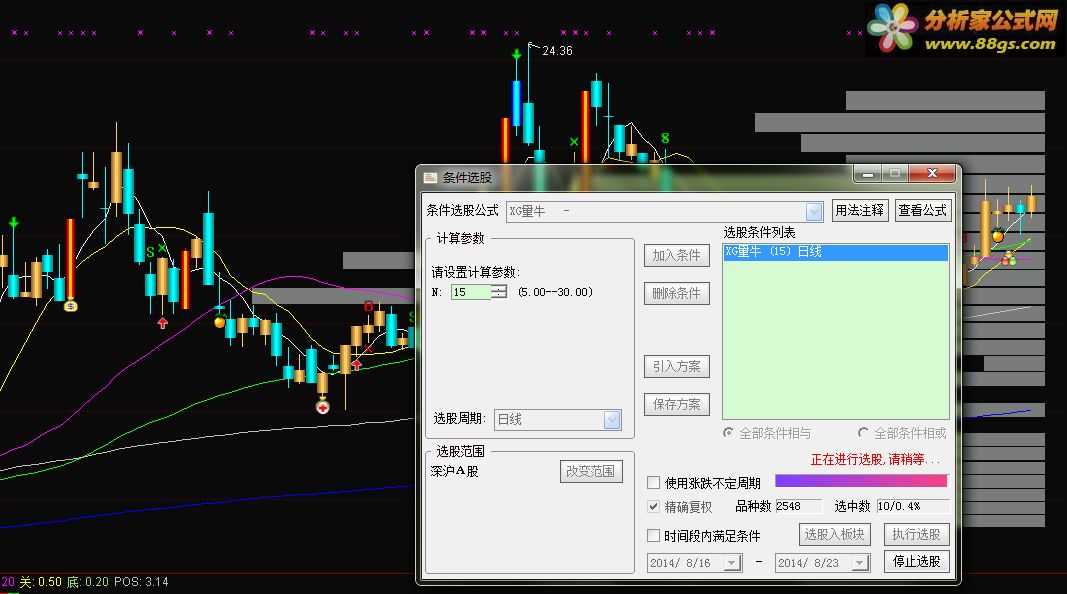Open 用法注释 usage notes
This screenshot has height=594, width=1067.
[x=859, y=210]
